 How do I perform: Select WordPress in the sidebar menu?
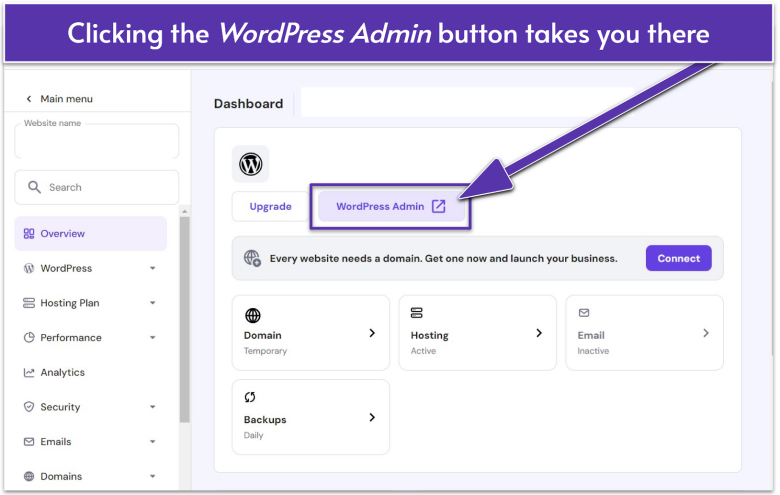pyautogui.click(x=91, y=268)
